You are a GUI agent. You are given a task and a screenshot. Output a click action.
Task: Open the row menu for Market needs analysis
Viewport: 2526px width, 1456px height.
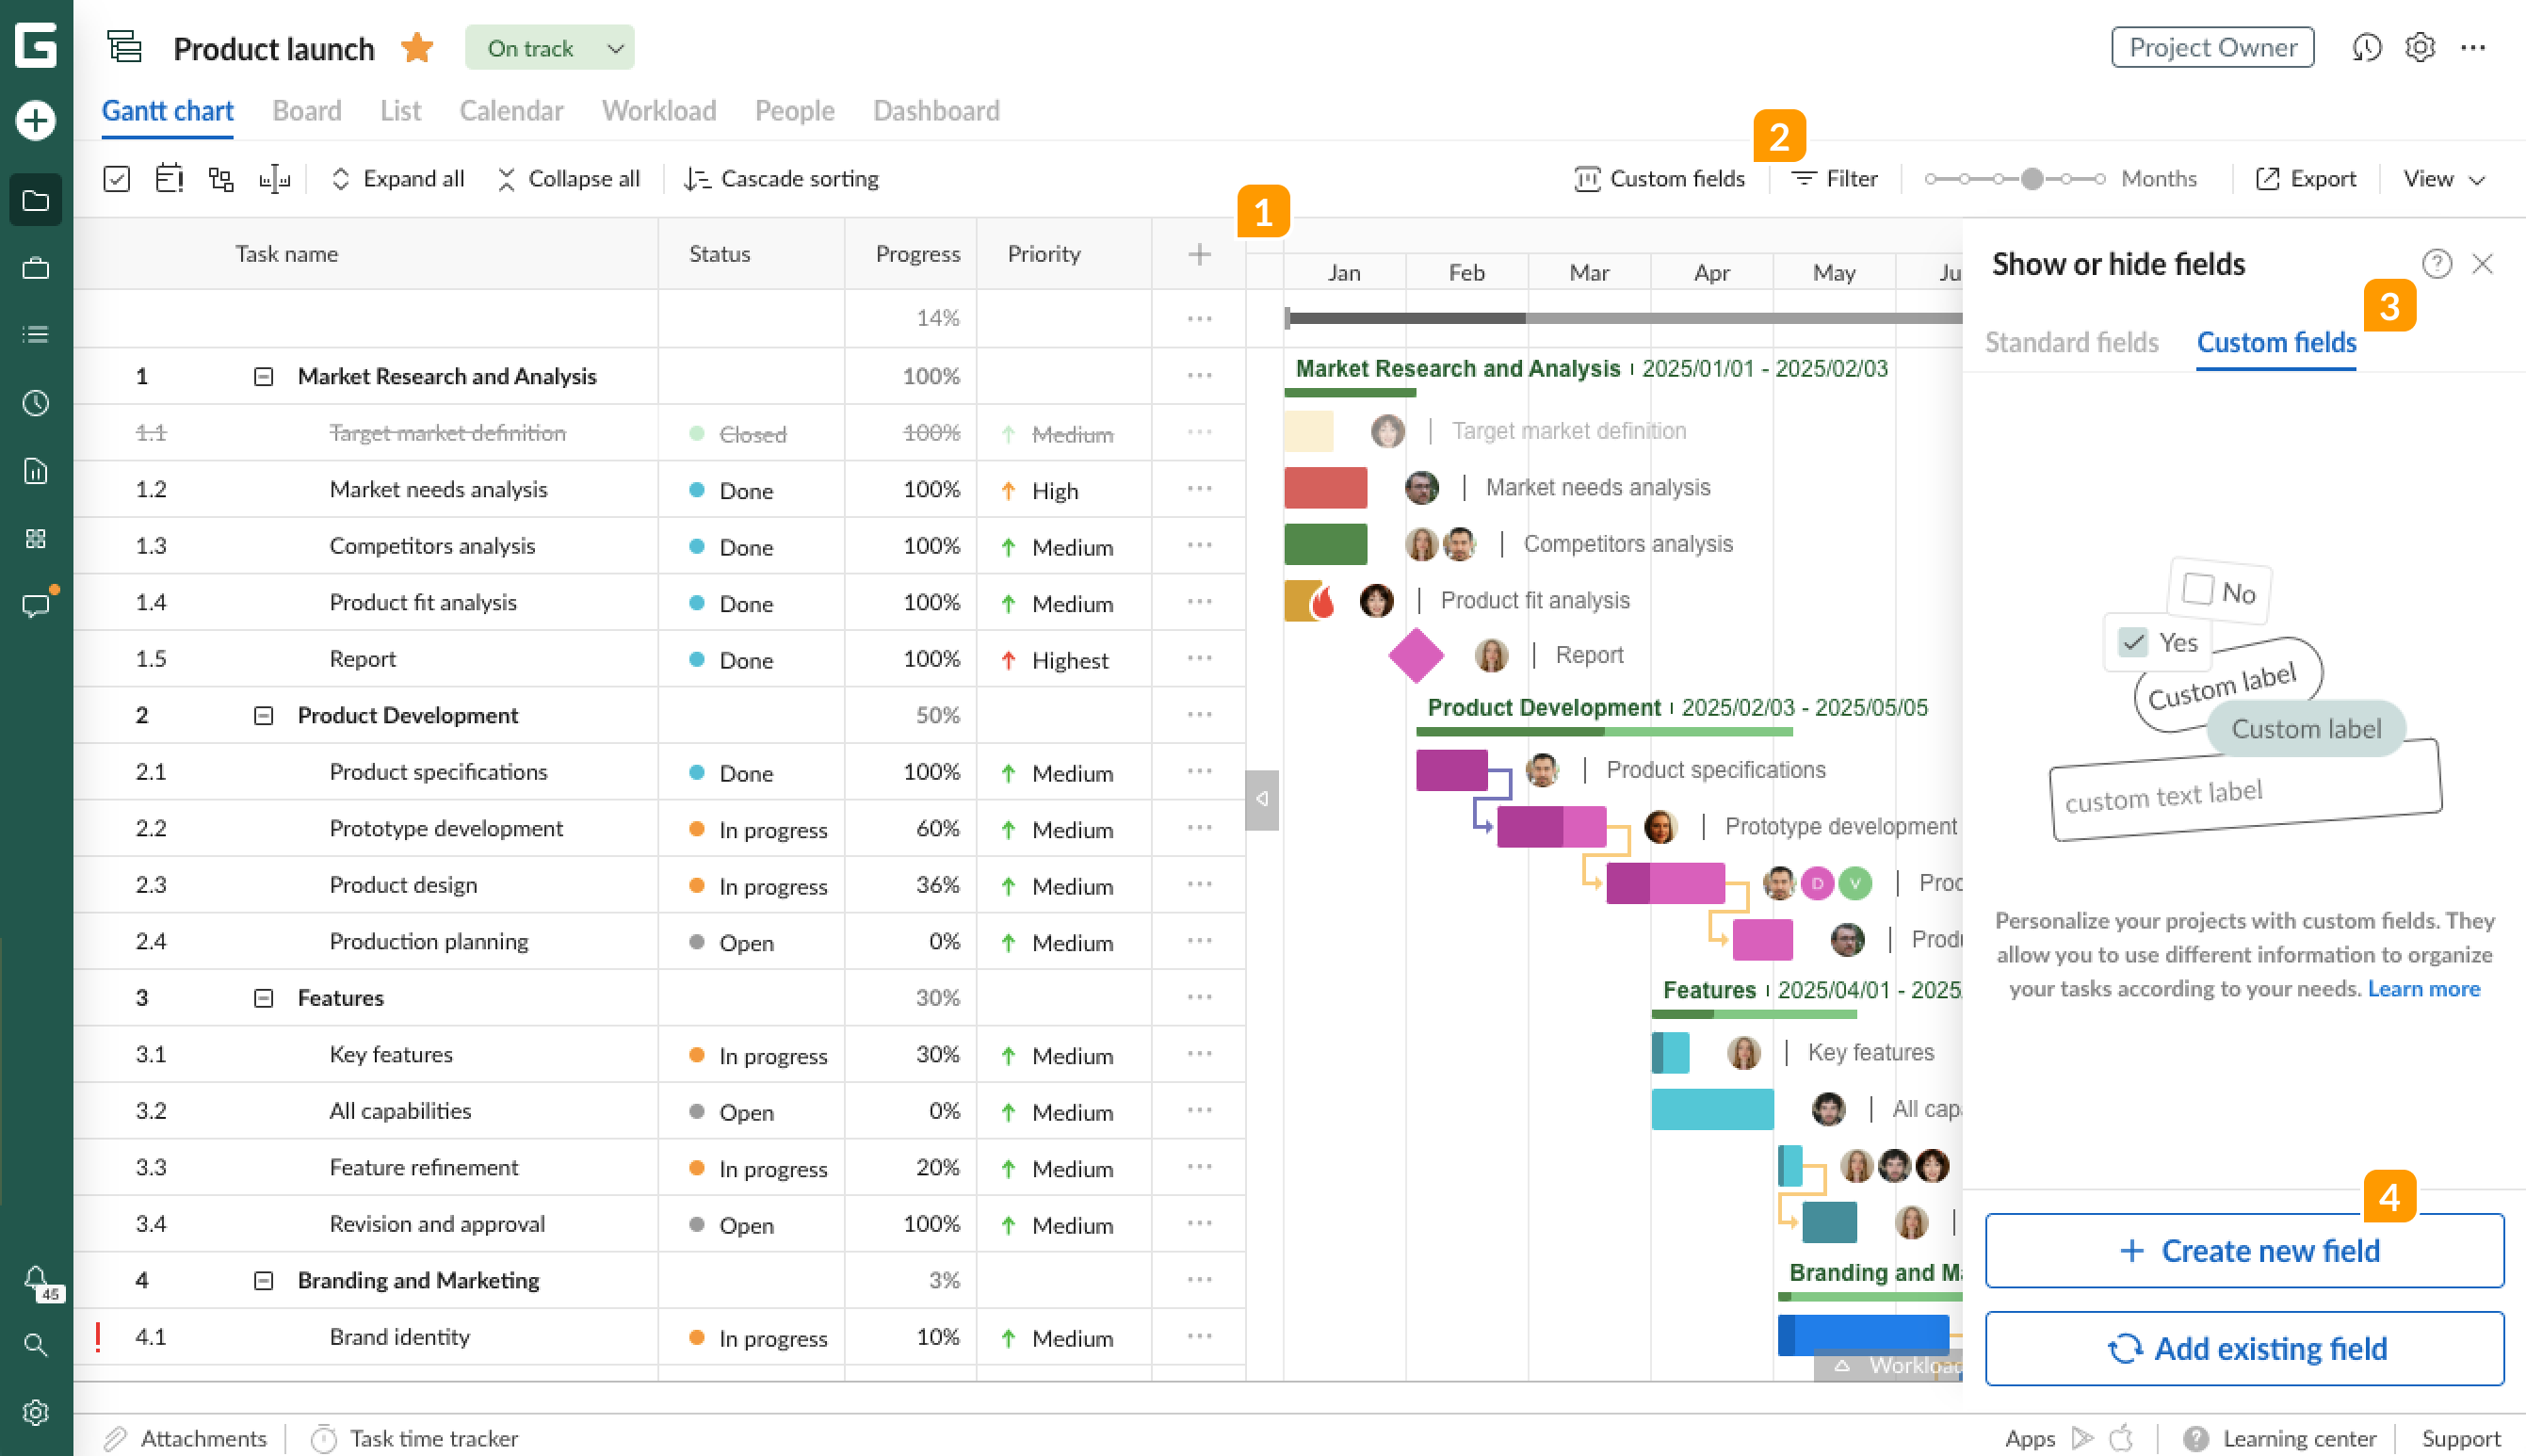click(1199, 488)
